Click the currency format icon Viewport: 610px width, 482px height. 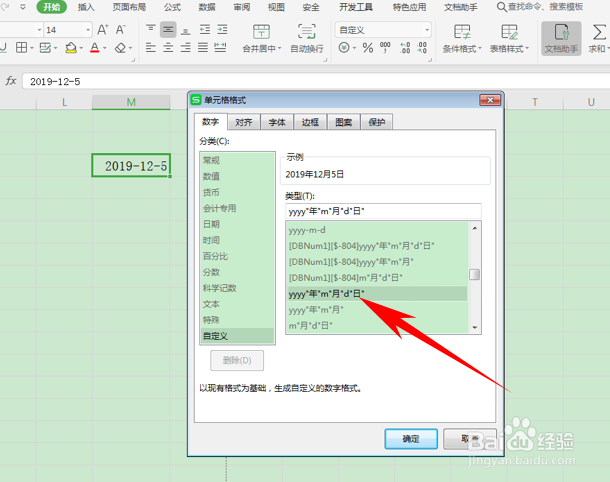click(x=344, y=48)
